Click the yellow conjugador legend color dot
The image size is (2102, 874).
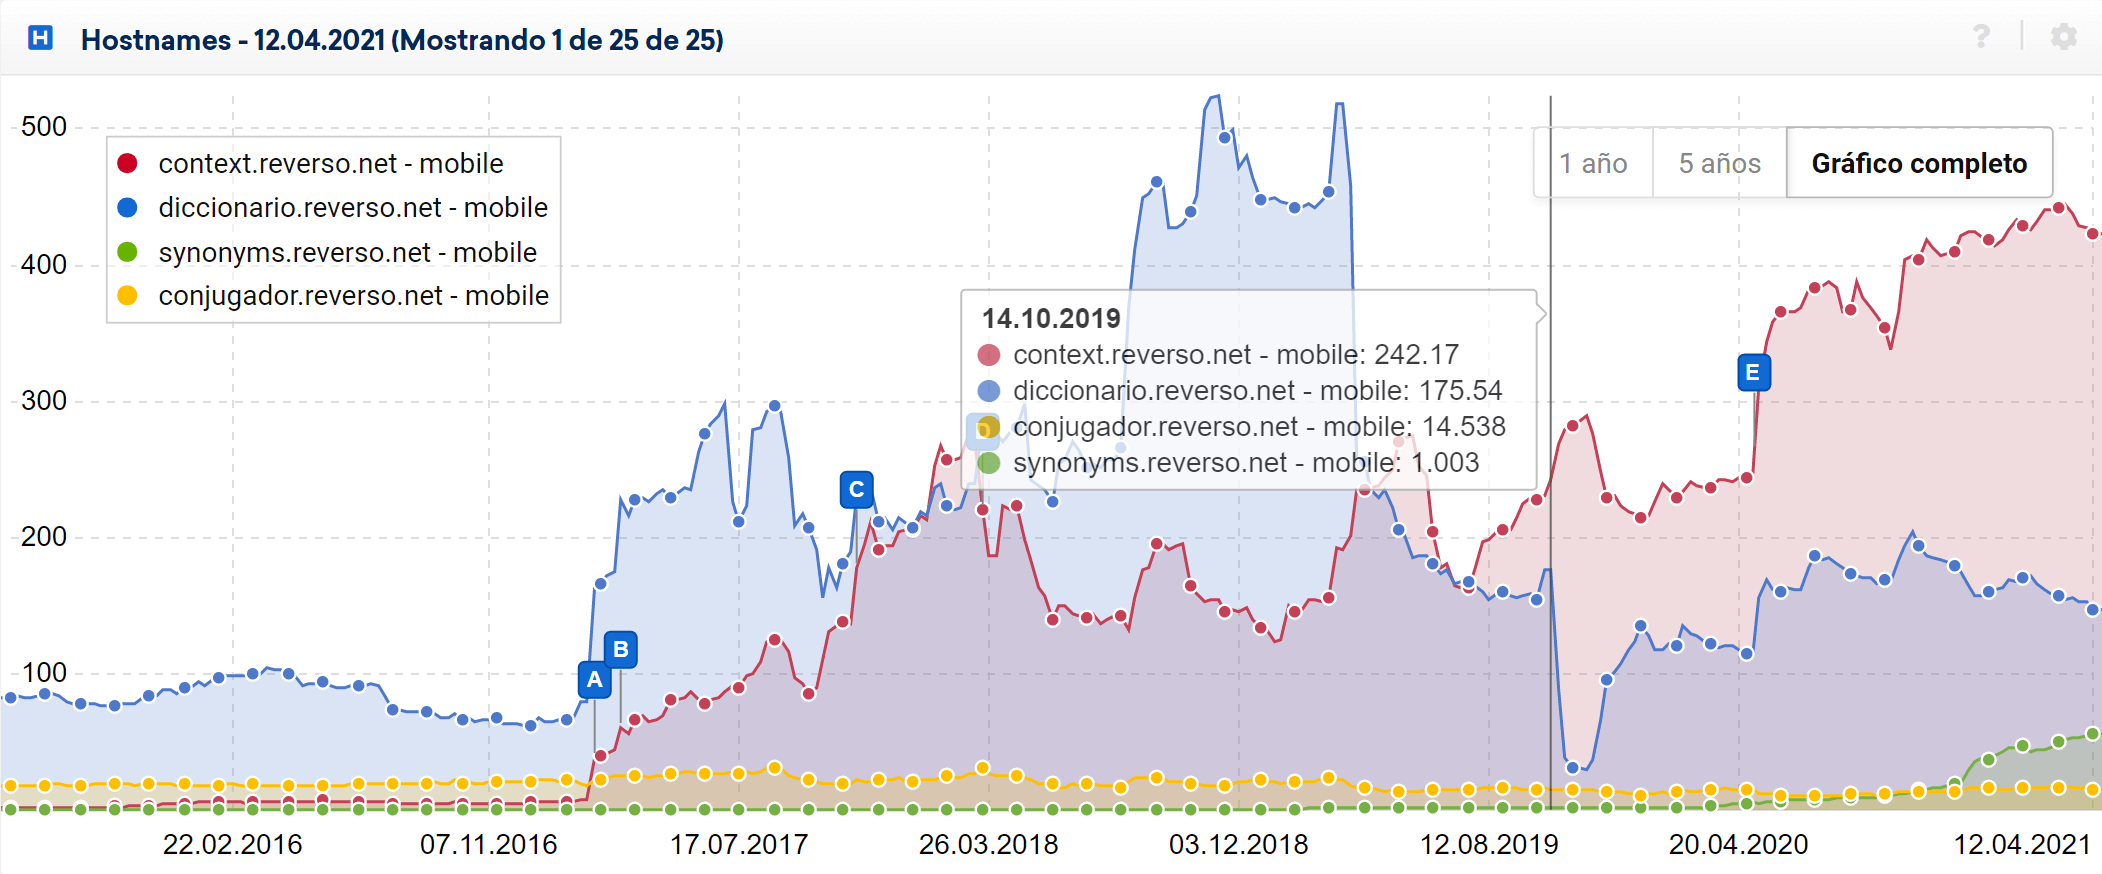click(x=127, y=296)
